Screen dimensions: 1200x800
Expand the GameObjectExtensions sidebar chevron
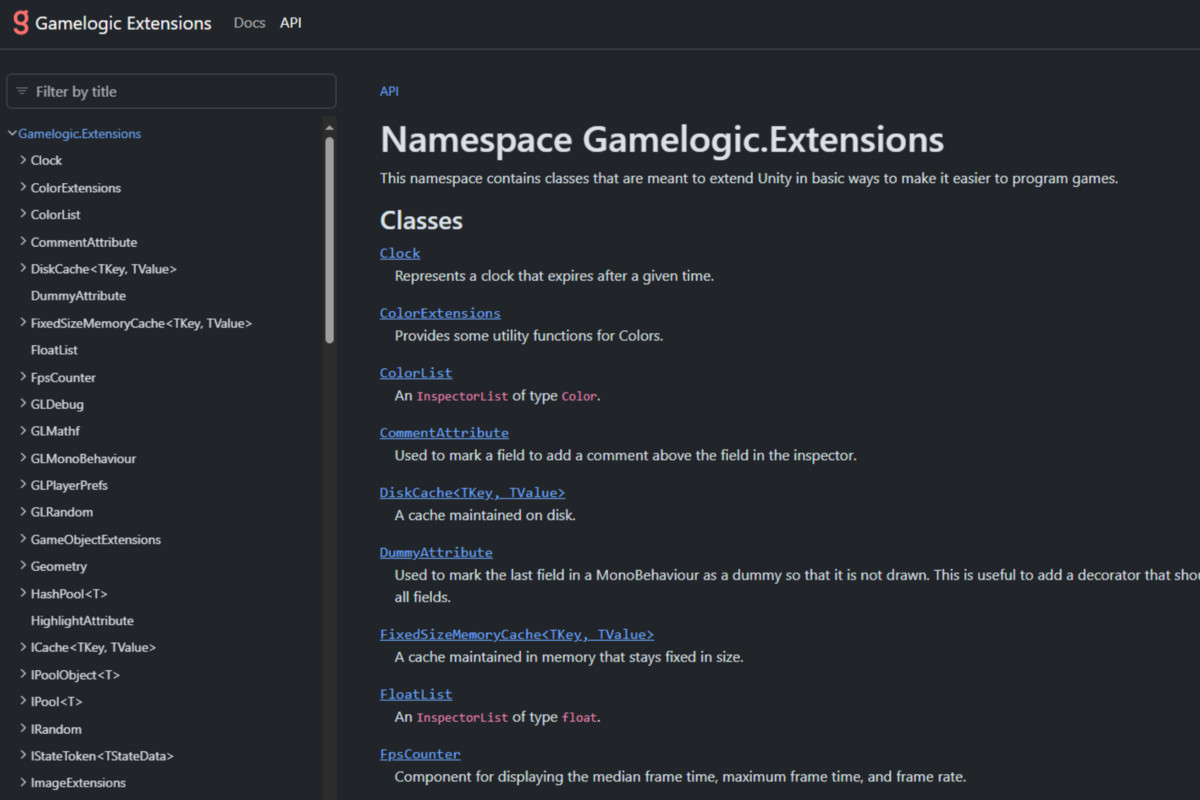click(23, 539)
